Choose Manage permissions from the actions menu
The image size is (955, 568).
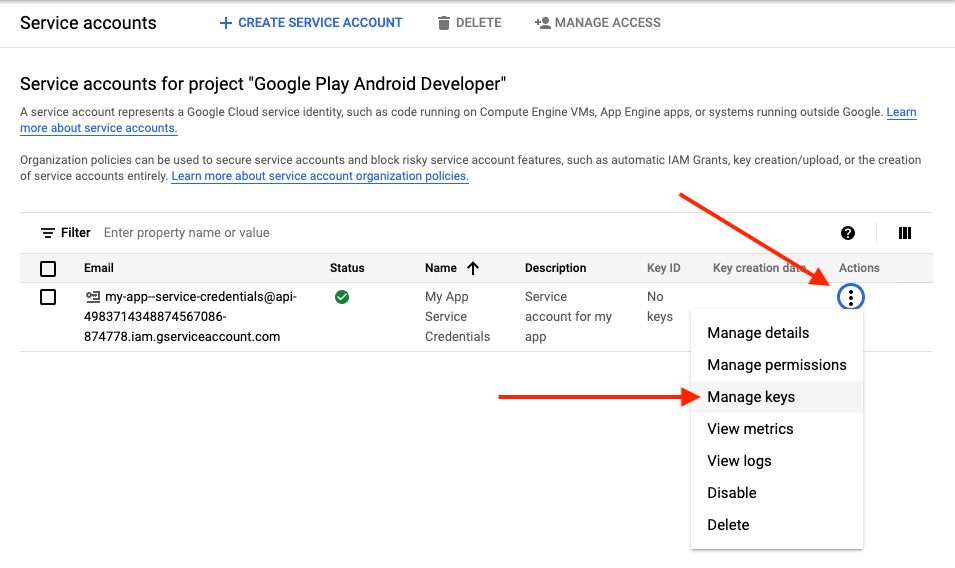point(777,365)
